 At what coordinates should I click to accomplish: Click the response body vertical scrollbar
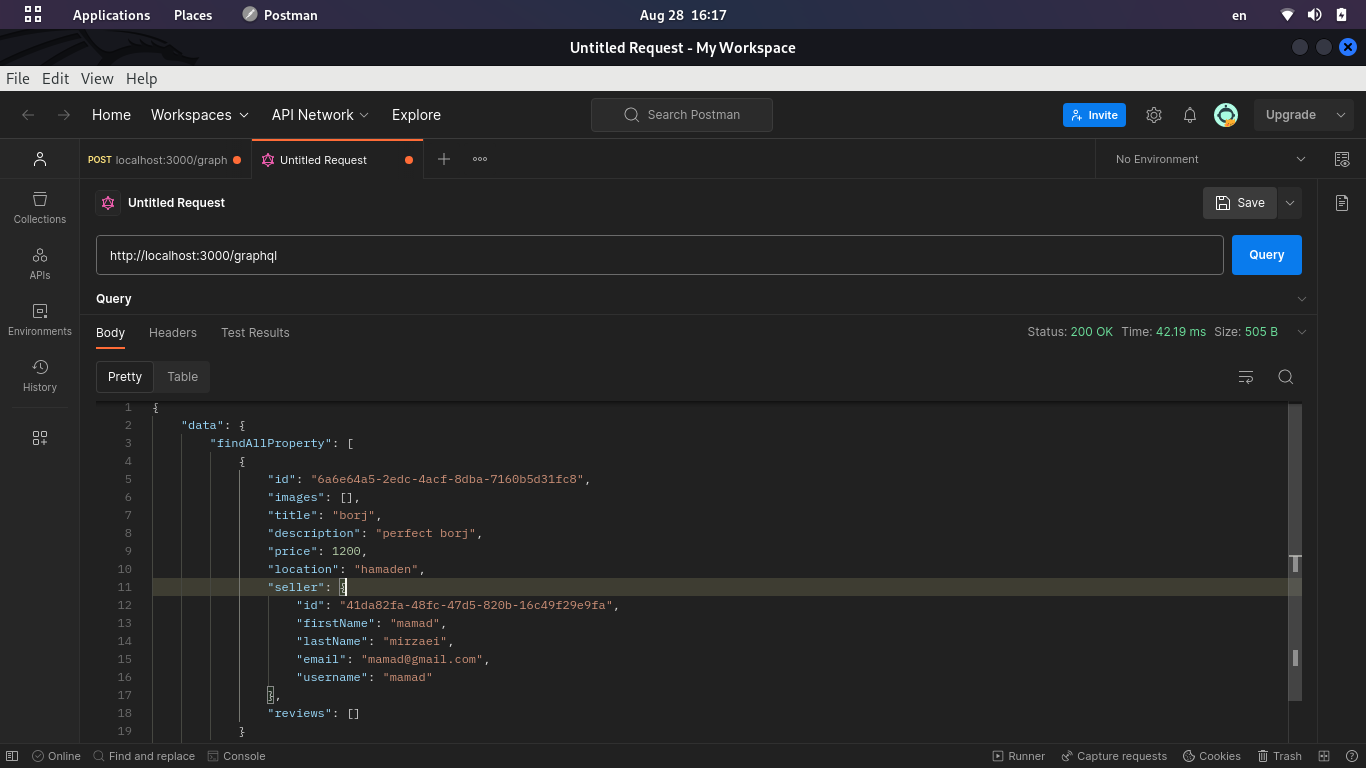point(1295,552)
